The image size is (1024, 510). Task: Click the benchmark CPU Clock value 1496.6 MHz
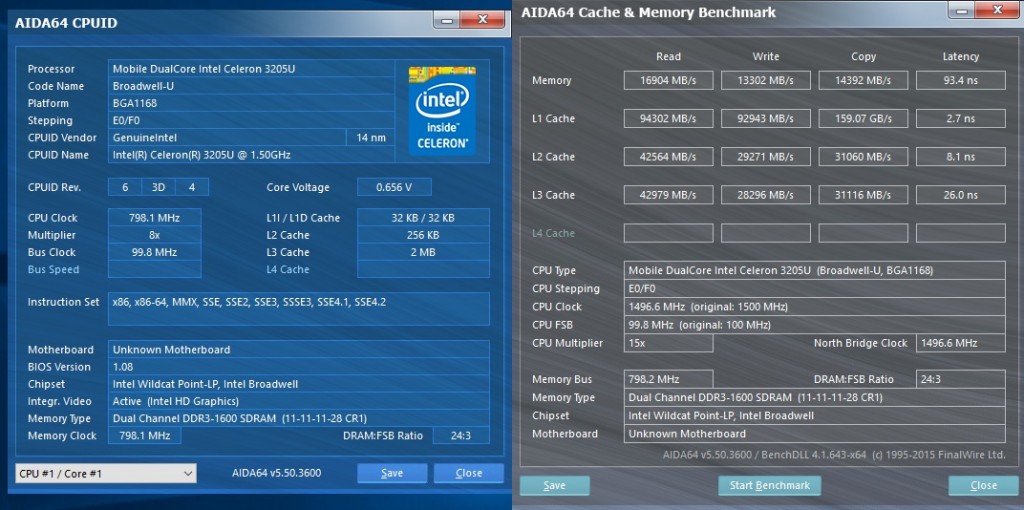click(814, 306)
